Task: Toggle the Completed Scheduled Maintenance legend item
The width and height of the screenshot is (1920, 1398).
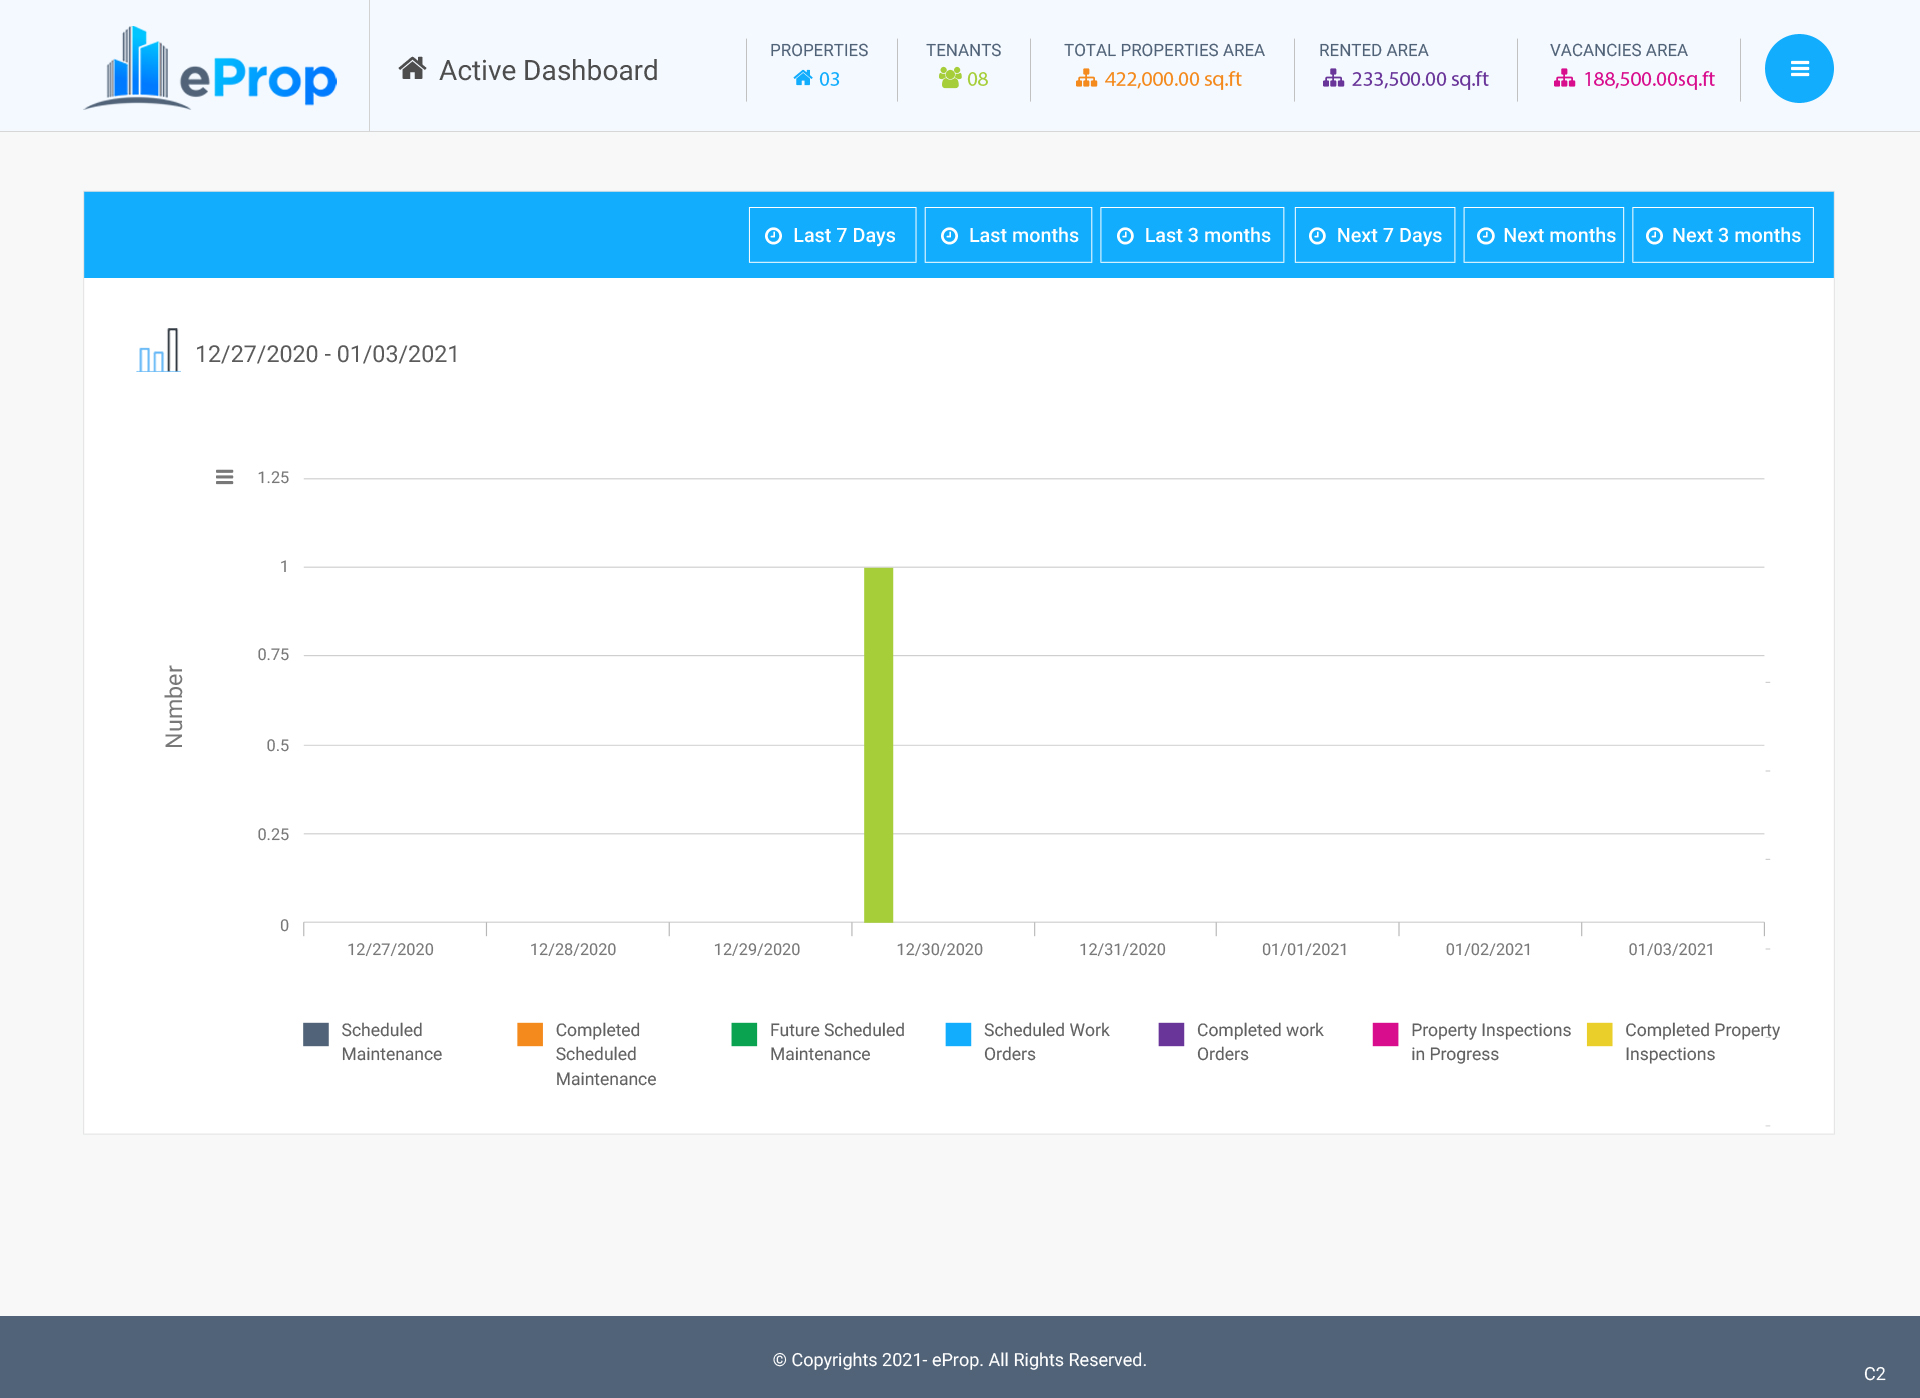Action: (586, 1053)
